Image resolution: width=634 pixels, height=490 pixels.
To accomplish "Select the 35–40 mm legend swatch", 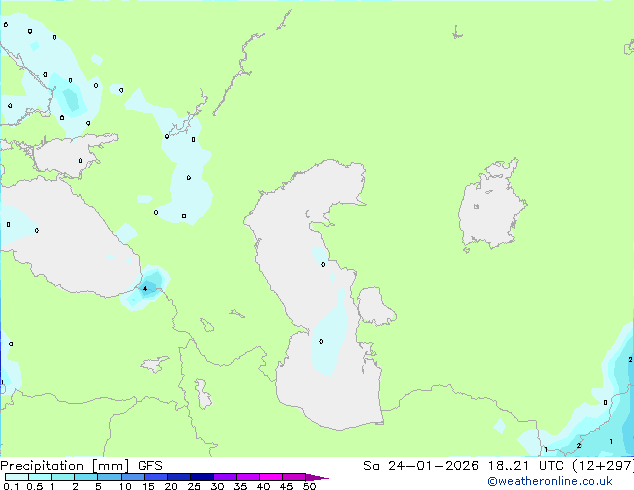I will pos(247,477).
